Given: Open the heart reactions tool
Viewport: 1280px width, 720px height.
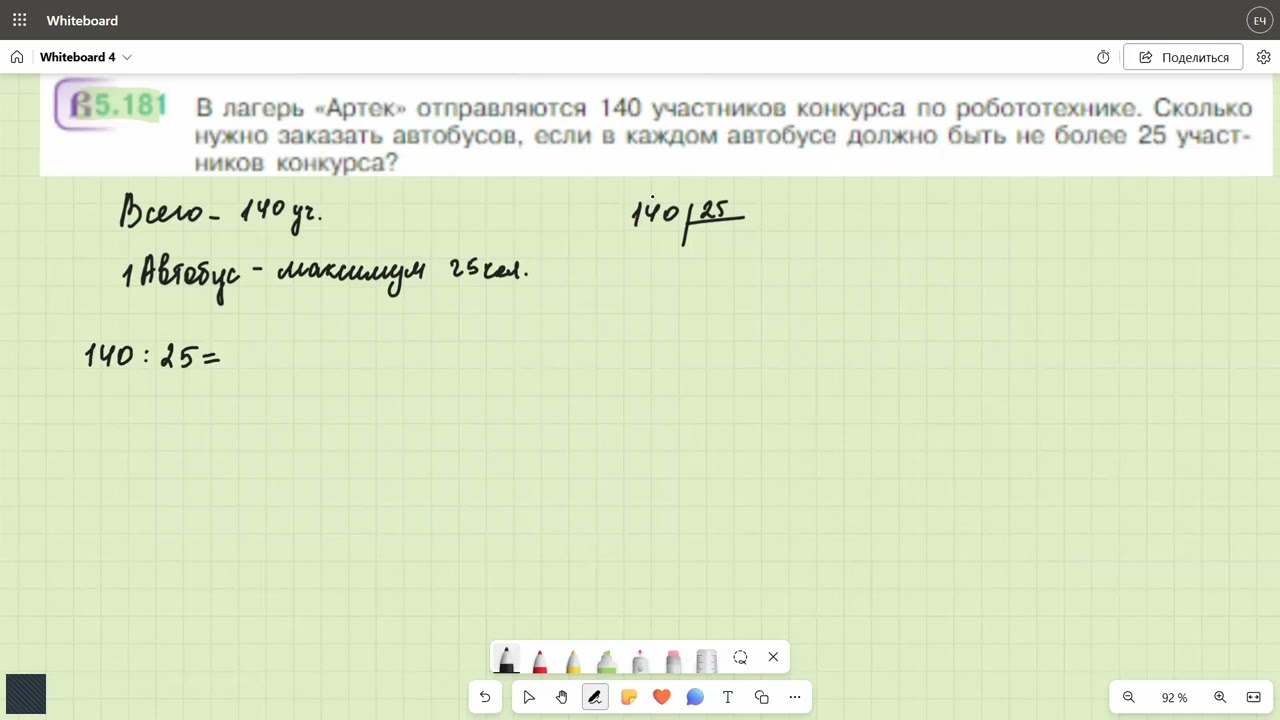Looking at the screenshot, I should click(662, 697).
